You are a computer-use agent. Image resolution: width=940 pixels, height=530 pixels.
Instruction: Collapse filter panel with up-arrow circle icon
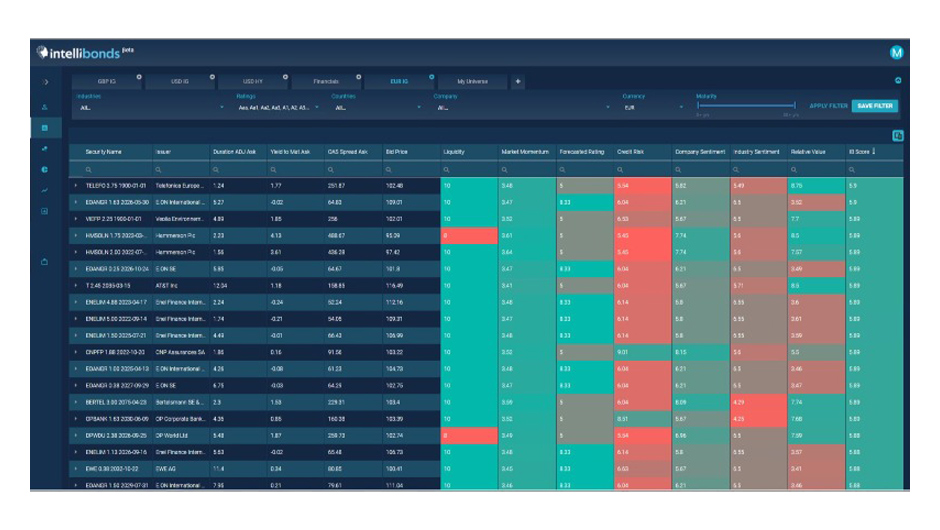[x=897, y=80]
